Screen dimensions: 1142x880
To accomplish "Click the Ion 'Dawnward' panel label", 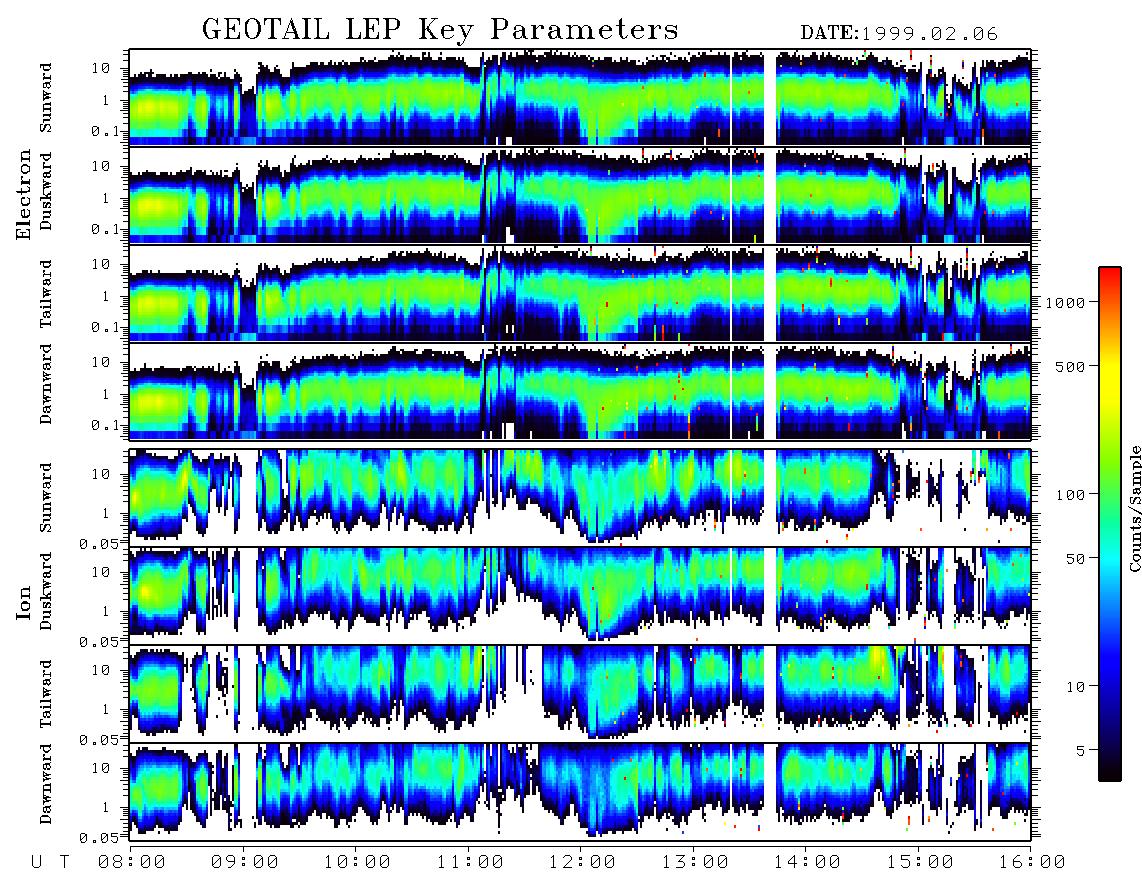I will click(46, 784).
